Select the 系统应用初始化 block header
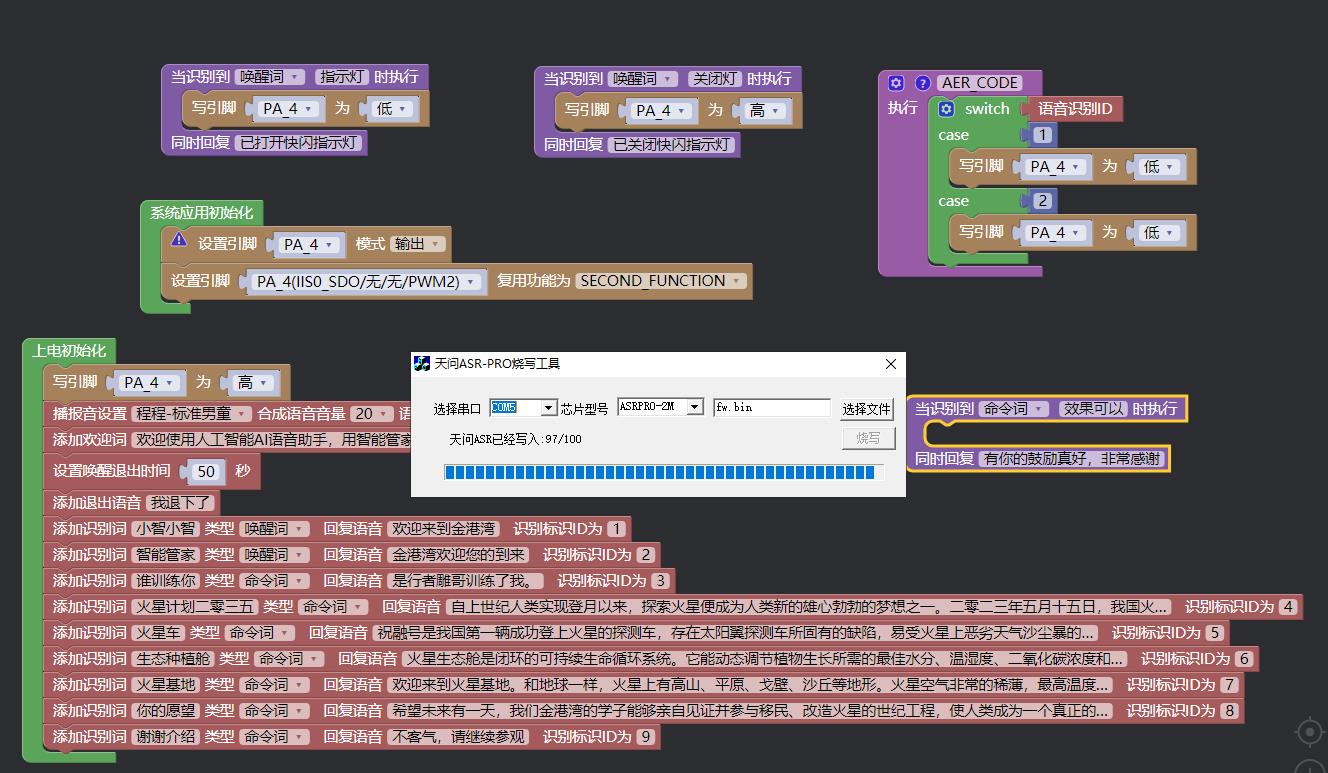1328x773 pixels. 201,213
